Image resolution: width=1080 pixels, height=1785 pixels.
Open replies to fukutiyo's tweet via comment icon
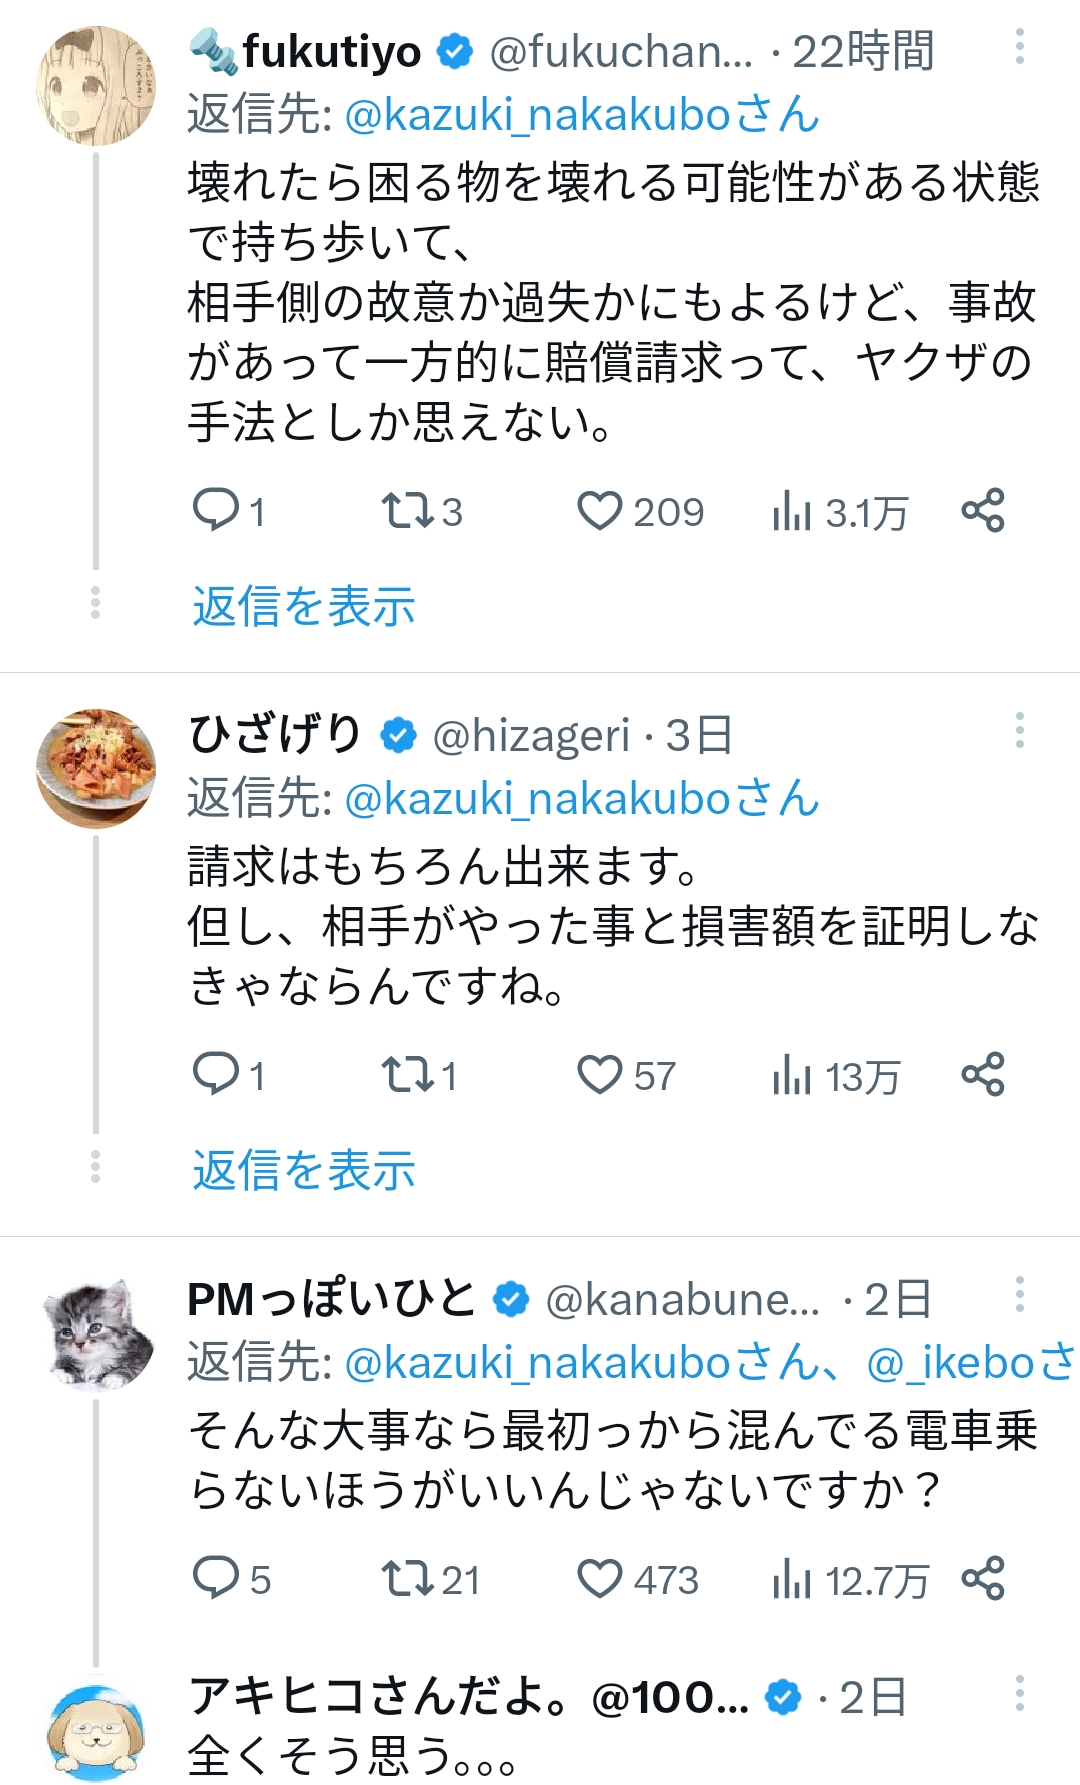[215, 512]
